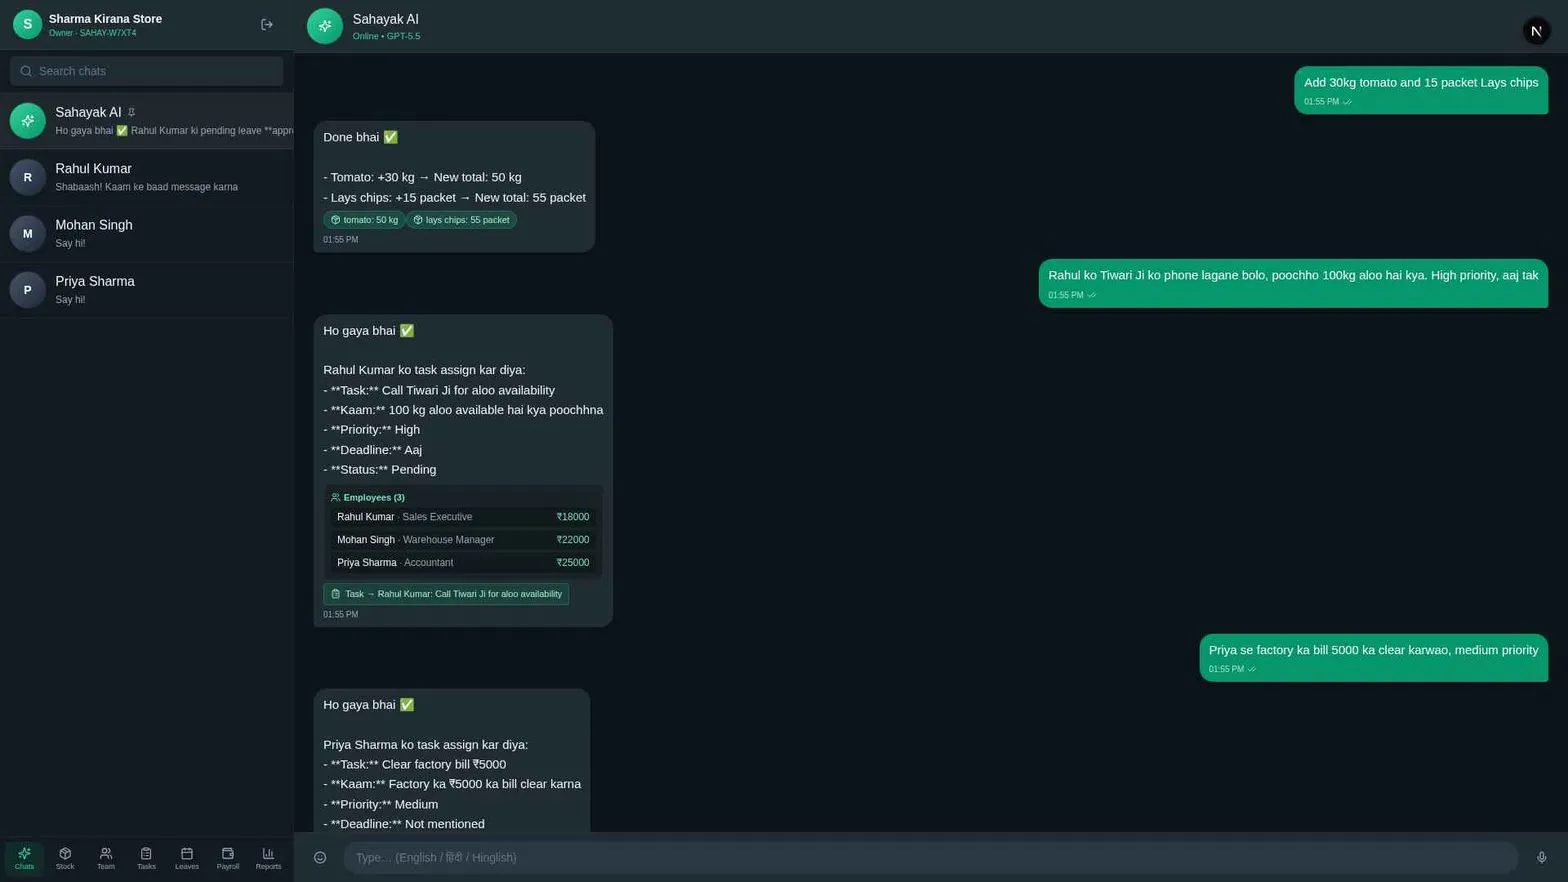Click 'Employees (3)' heading
The height and width of the screenshot is (882, 1568).
[x=374, y=497]
